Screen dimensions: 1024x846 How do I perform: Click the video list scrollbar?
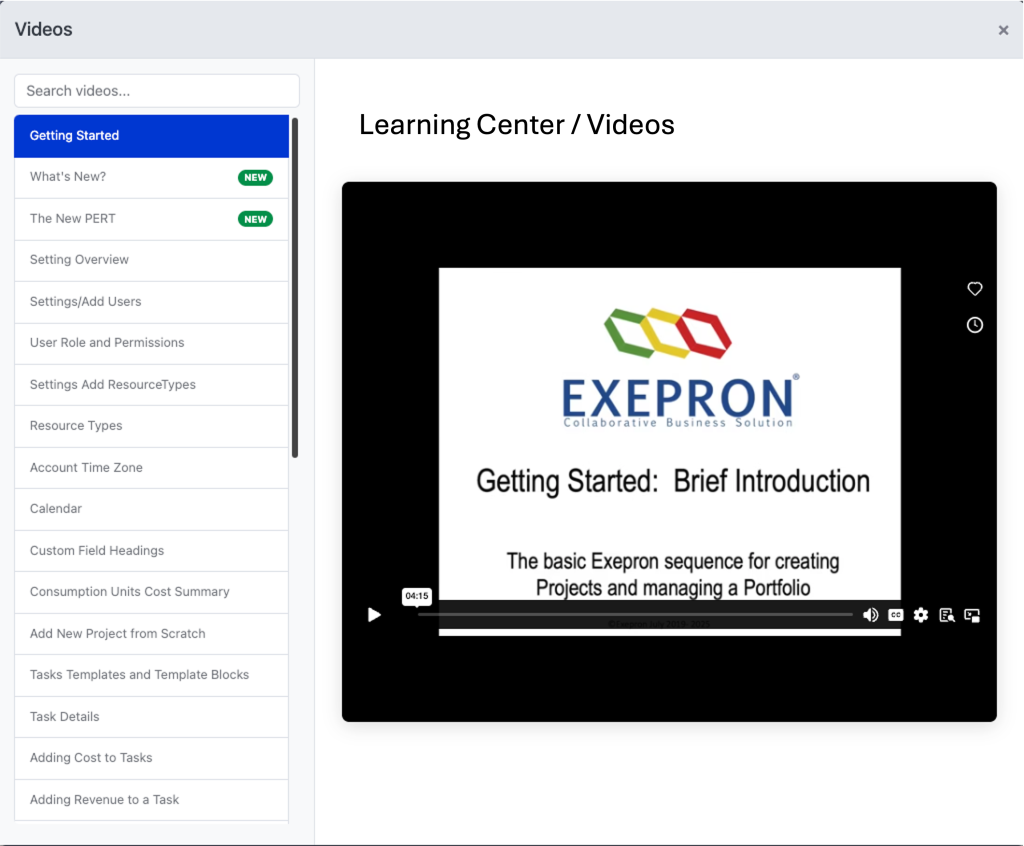[295, 288]
